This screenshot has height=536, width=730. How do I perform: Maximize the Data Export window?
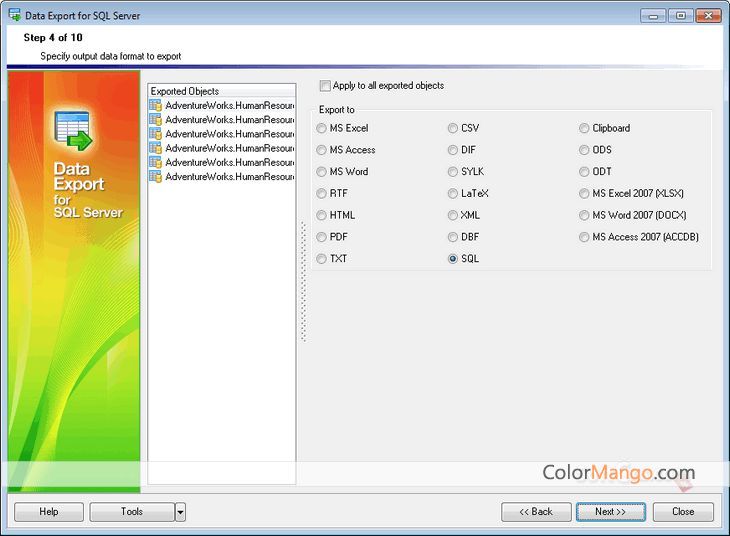tap(681, 16)
